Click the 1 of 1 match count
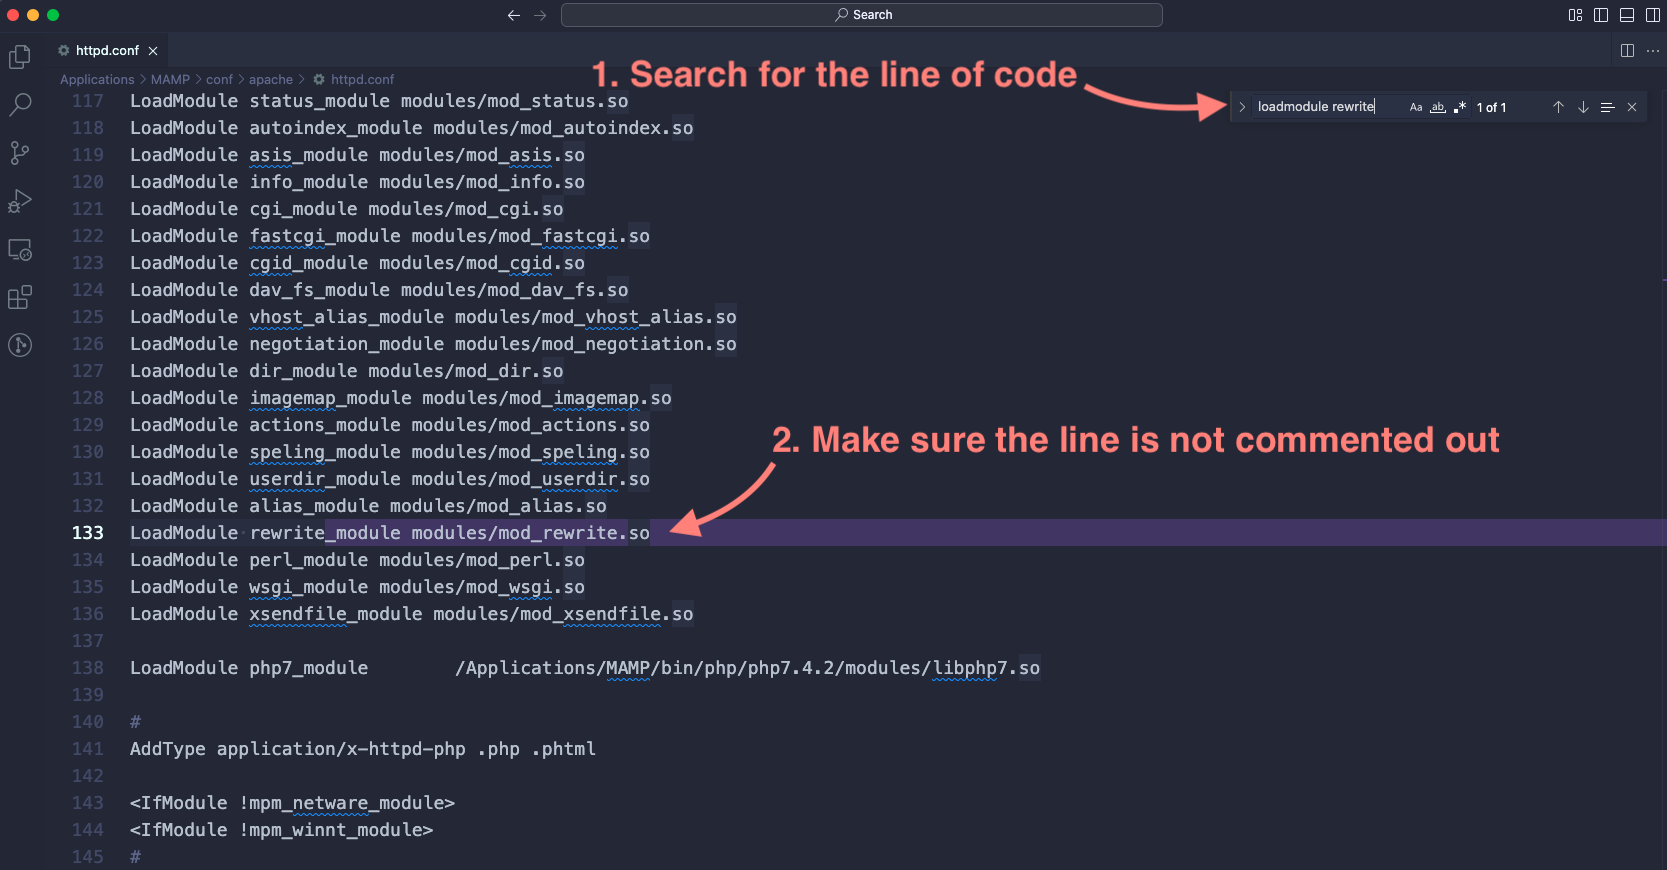The height and width of the screenshot is (870, 1667). [x=1491, y=107]
